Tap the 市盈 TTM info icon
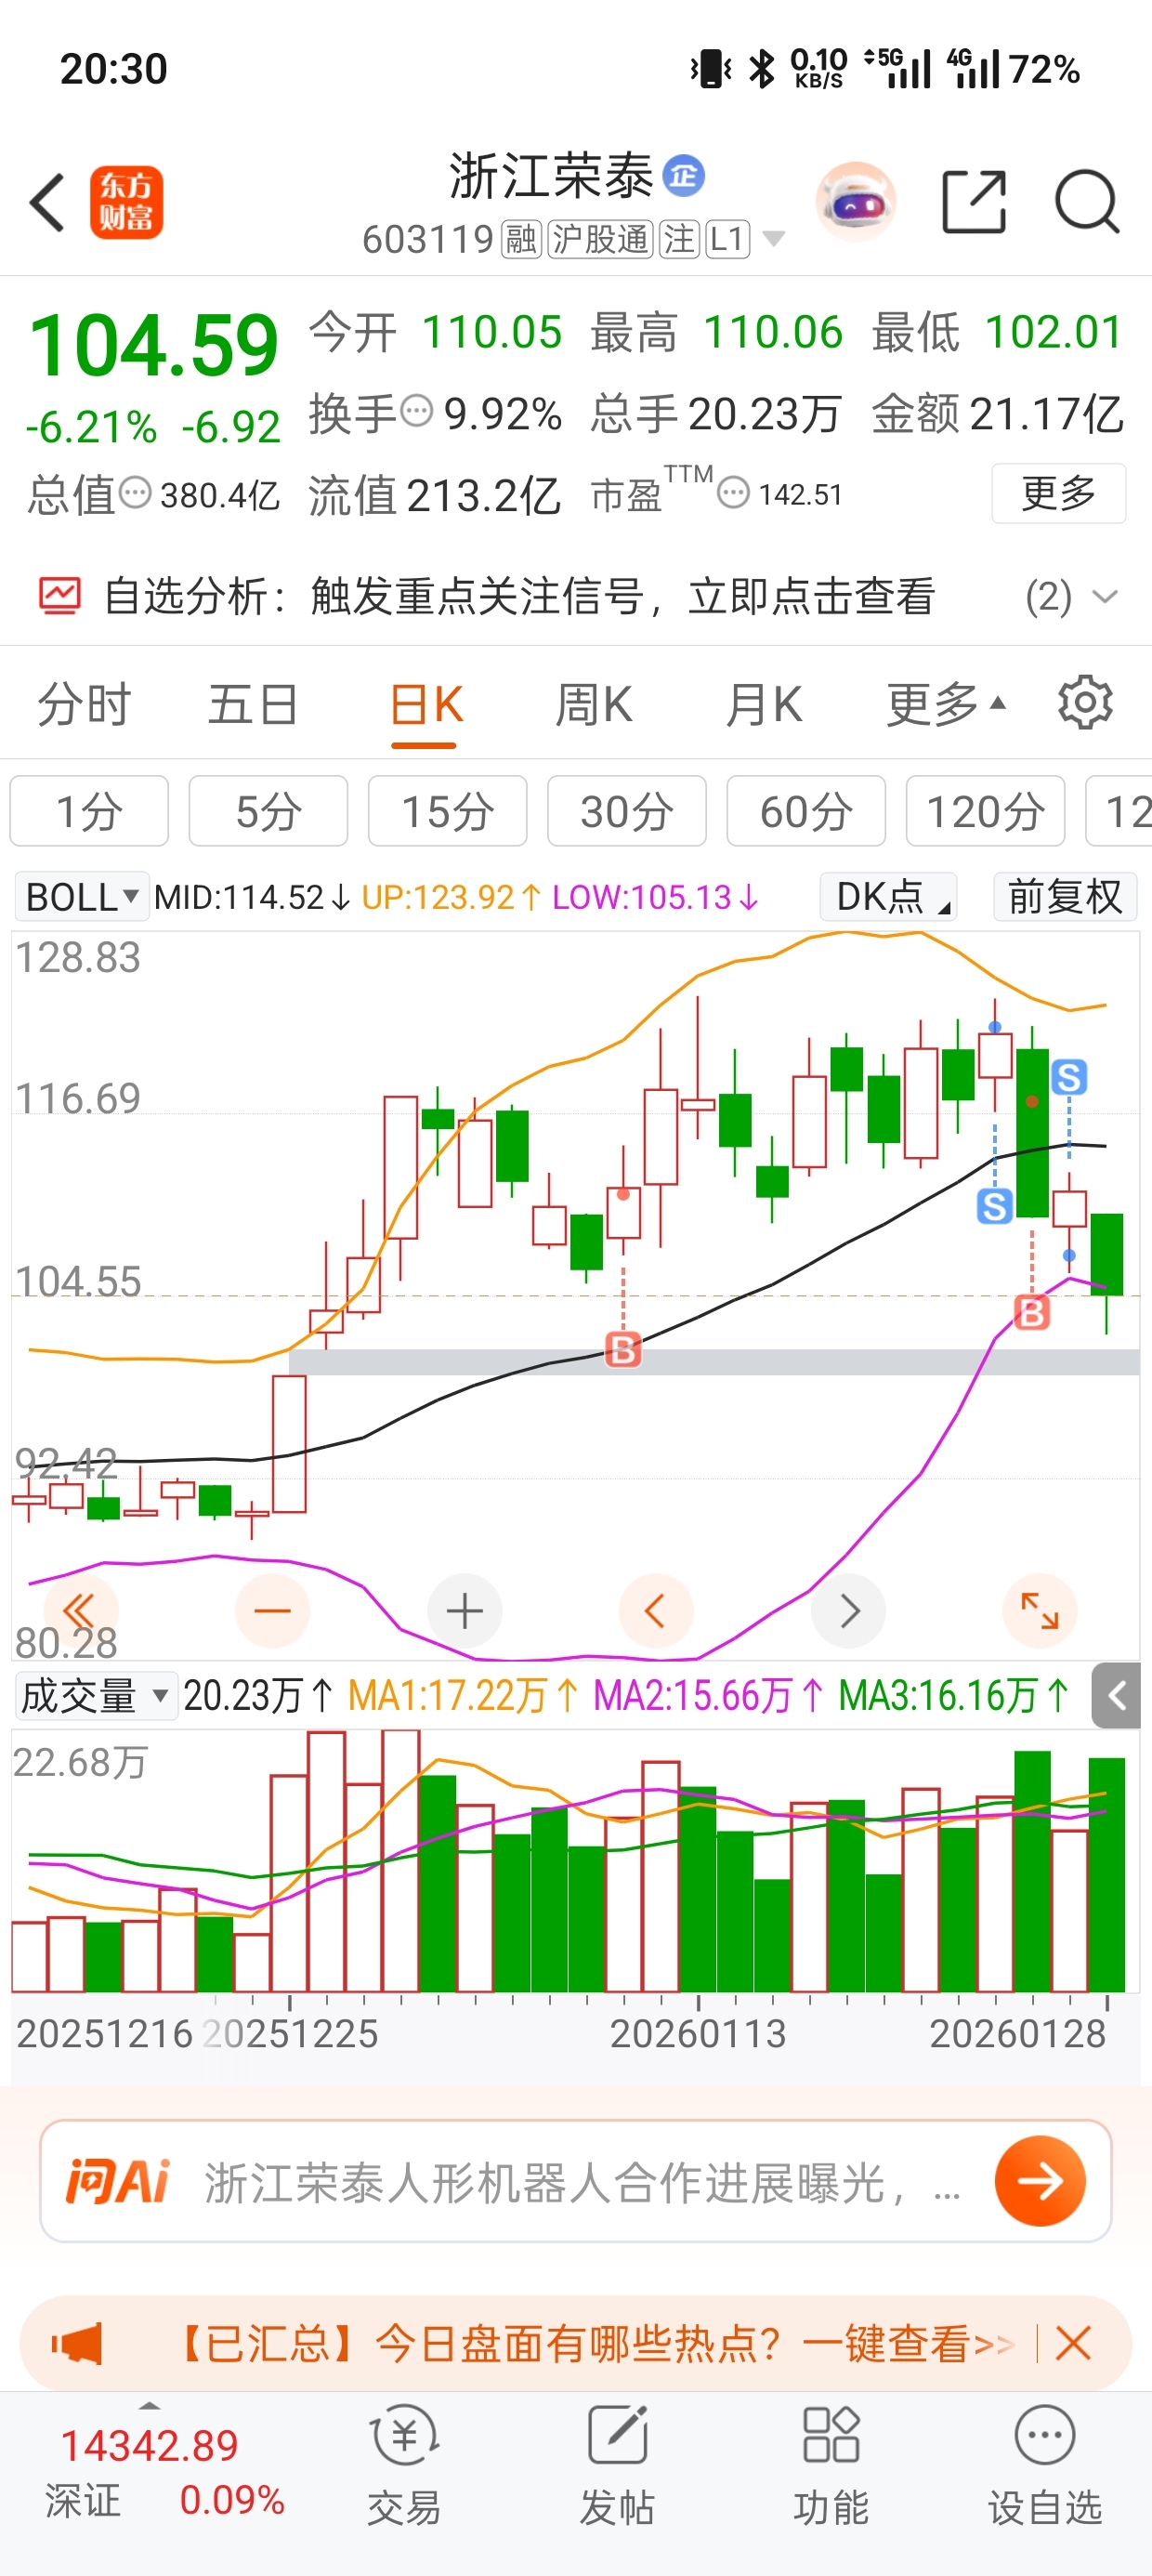Image resolution: width=1152 pixels, height=2576 pixels. [x=734, y=493]
